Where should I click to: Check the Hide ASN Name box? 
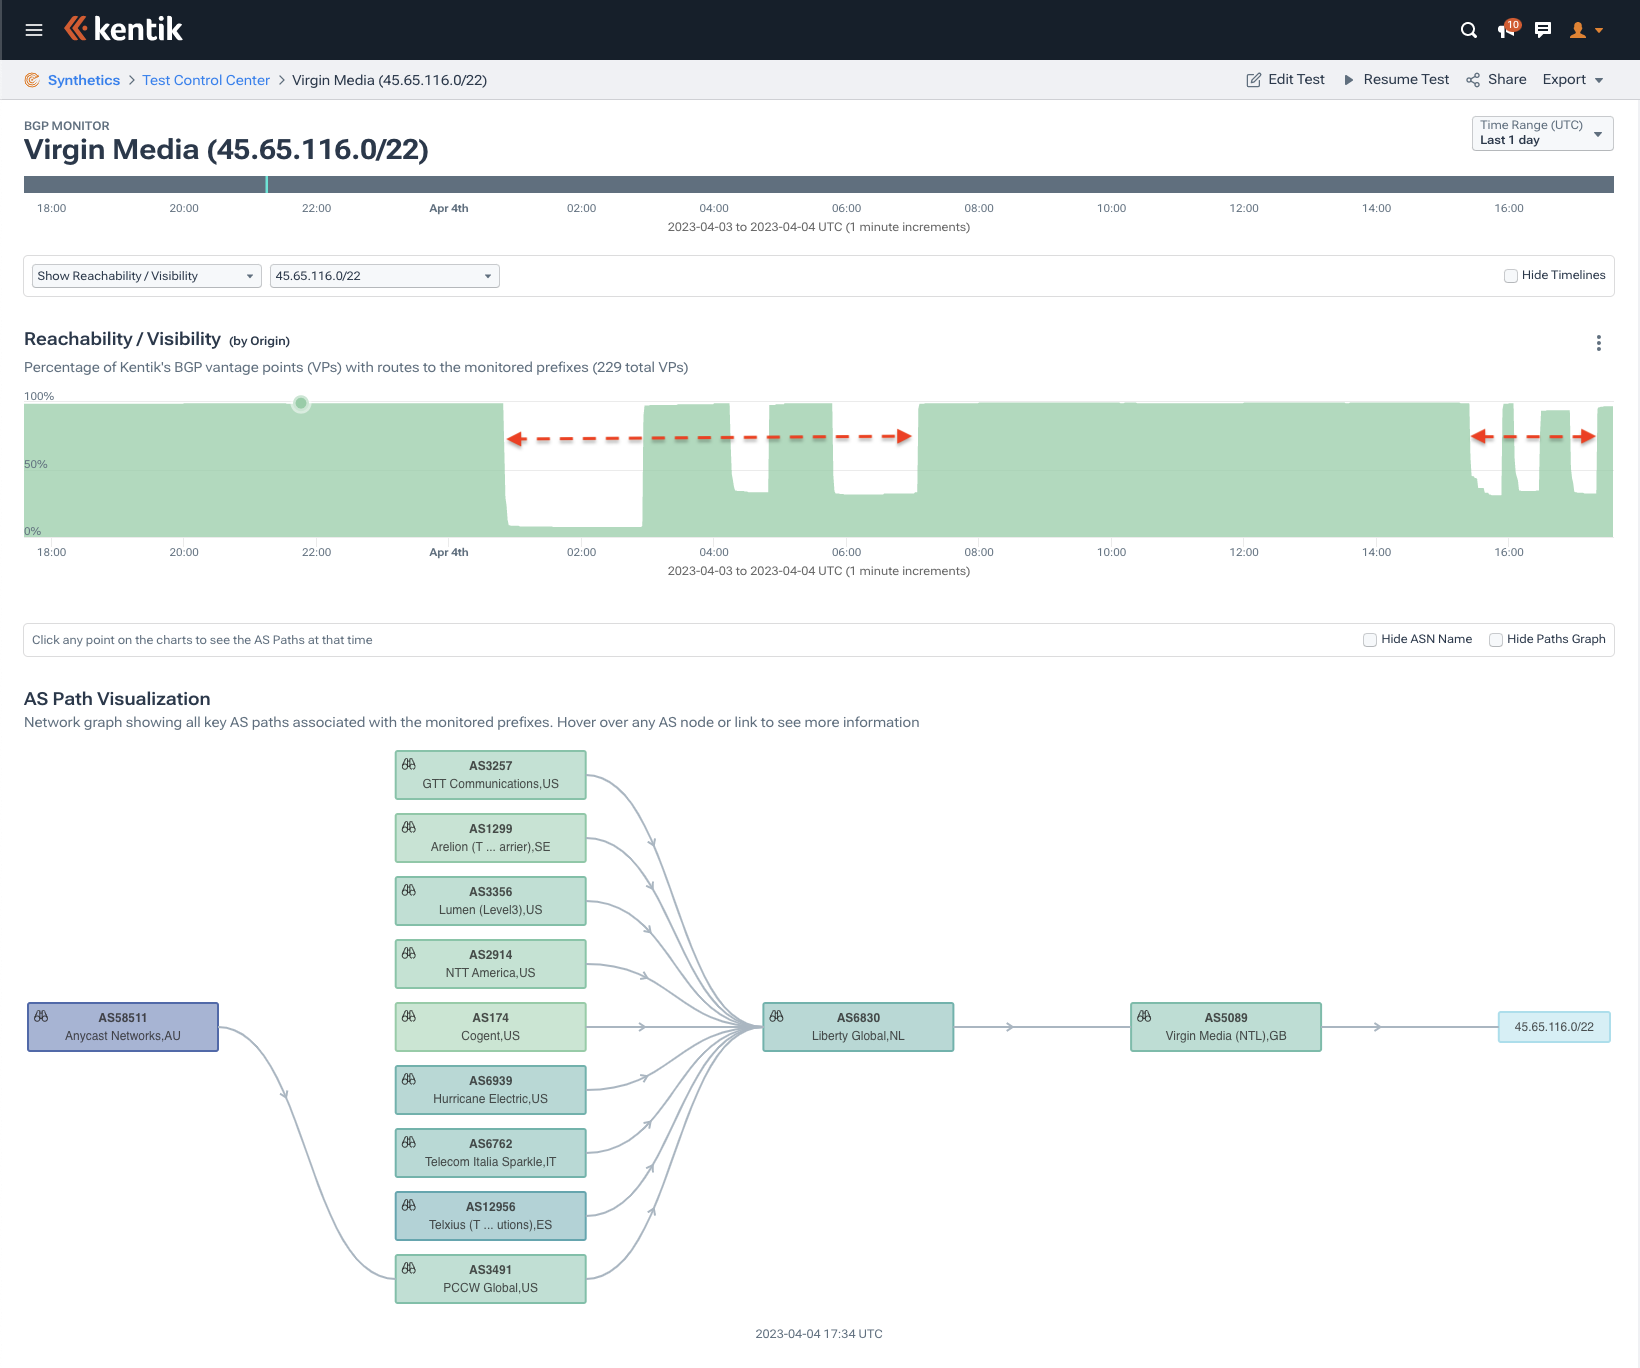(1370, 640)
